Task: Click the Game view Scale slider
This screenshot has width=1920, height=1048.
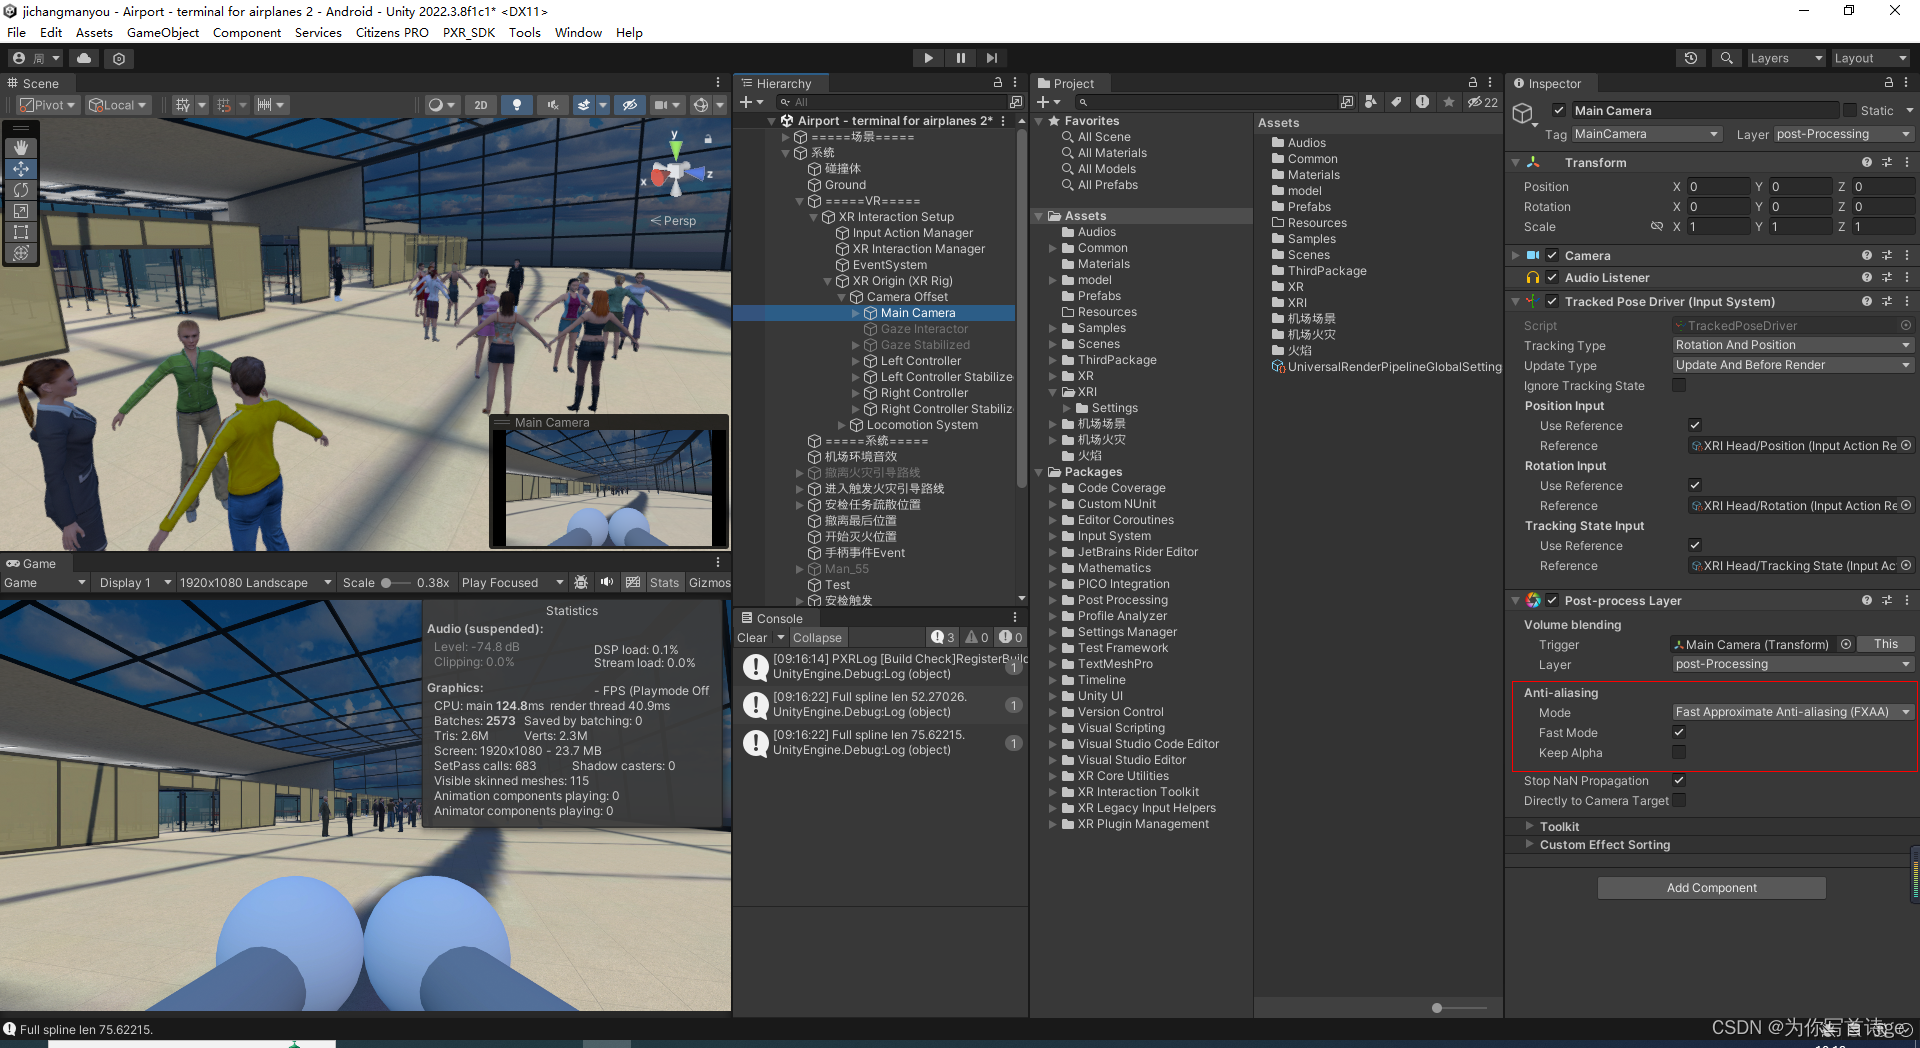Action: [385, 582]
